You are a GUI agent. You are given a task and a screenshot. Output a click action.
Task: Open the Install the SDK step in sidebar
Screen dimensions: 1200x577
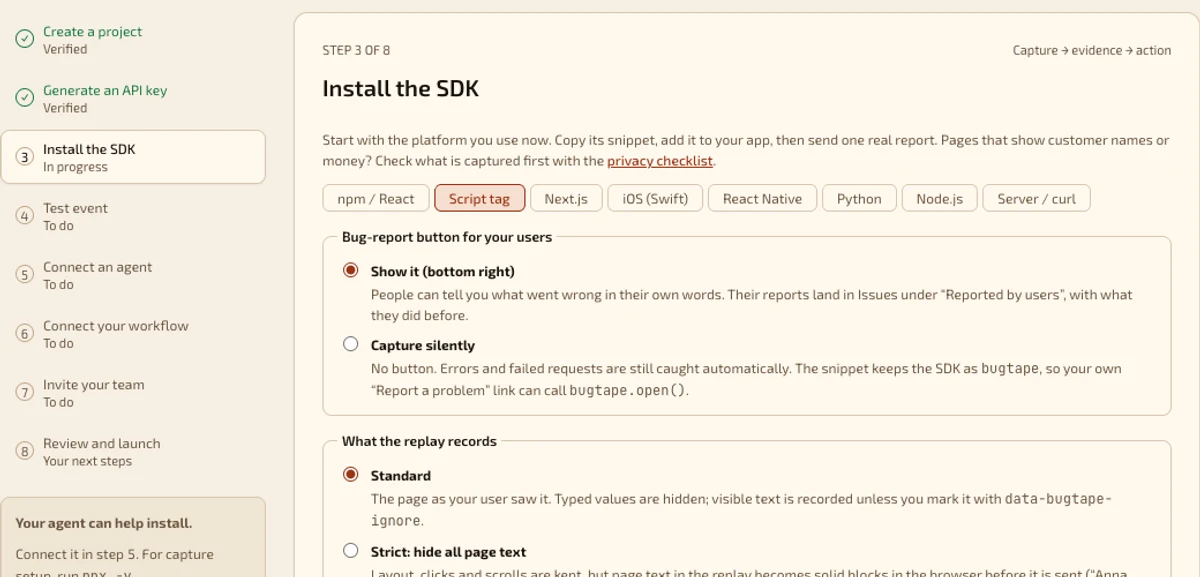coord(133,157)
